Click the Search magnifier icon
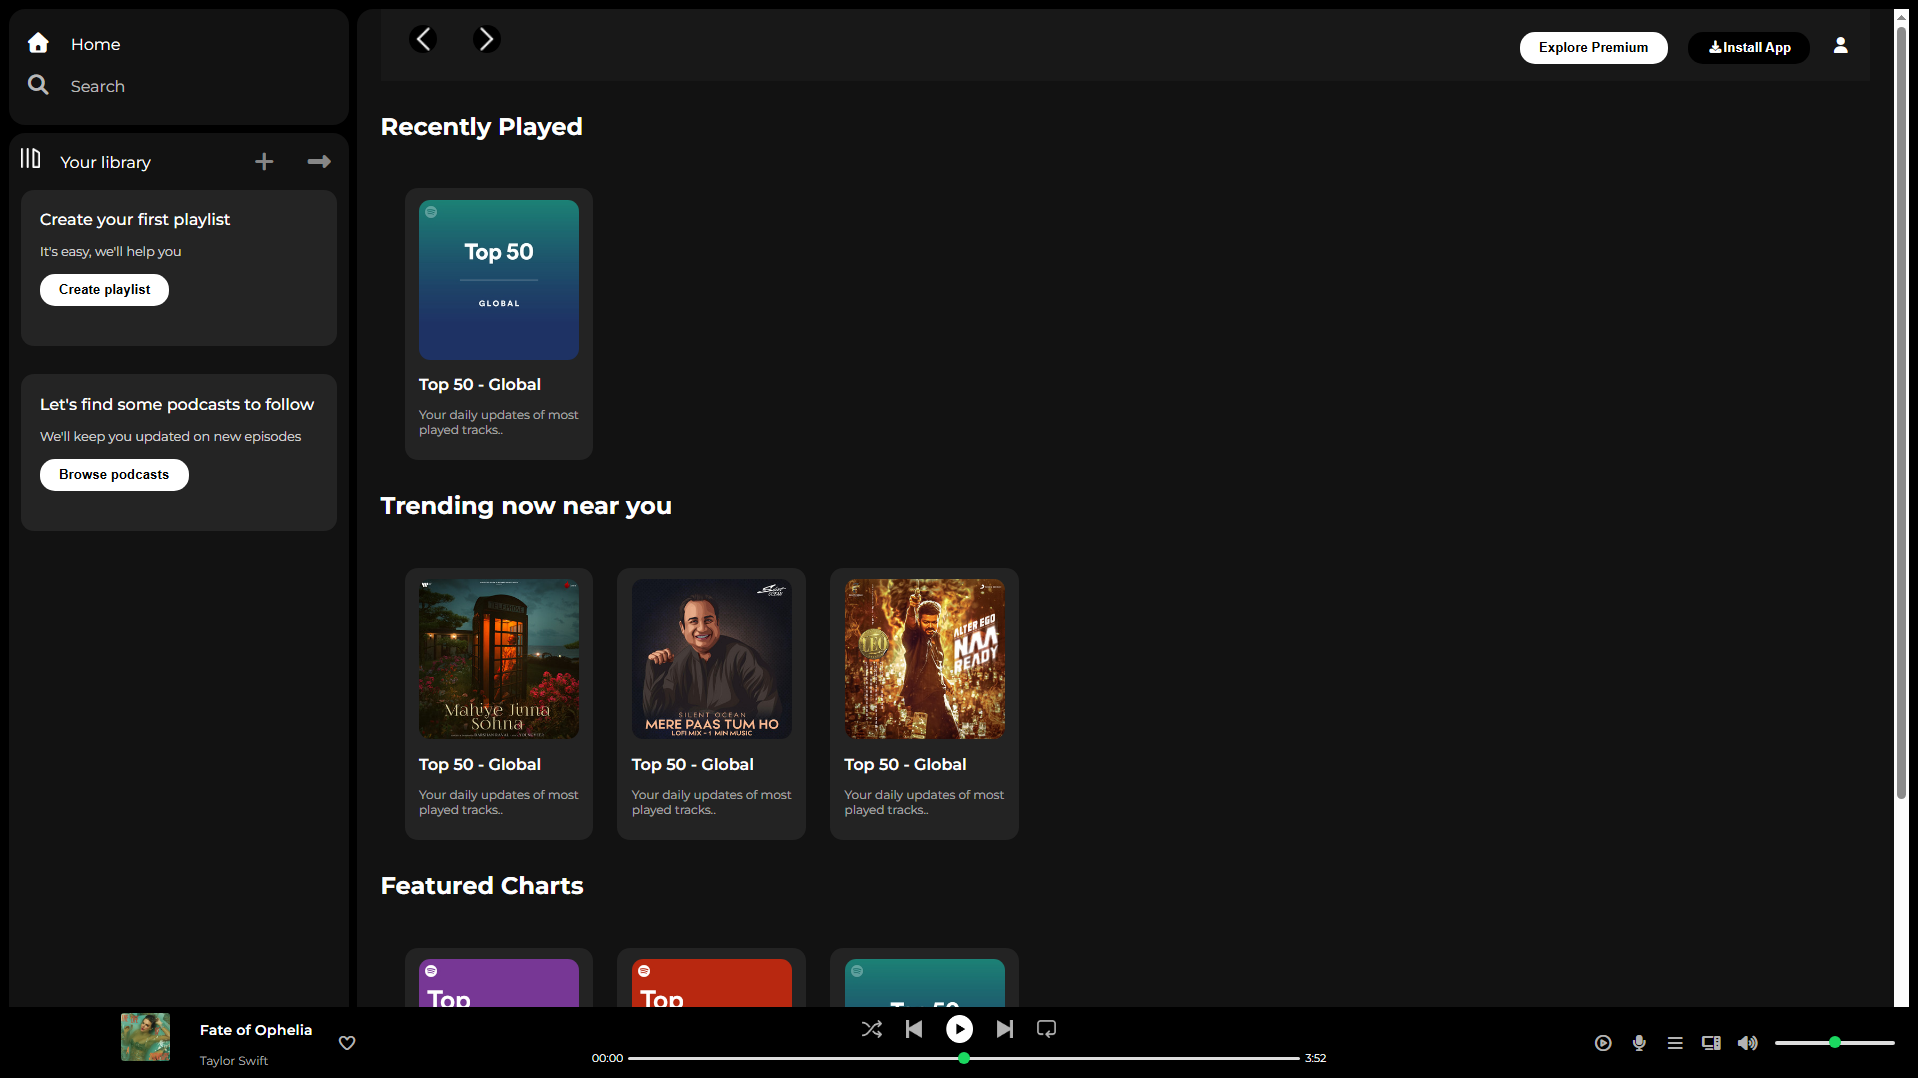The image size is (1918, 1078). 38,85
